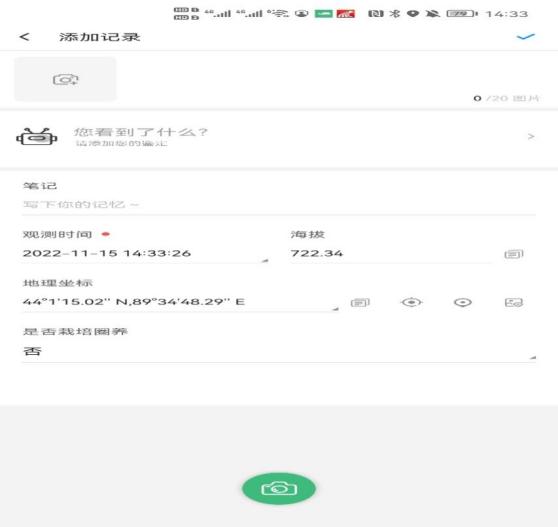Tap the 0/20 图片 photo counter
This screenshot has width=558, height=527.
coord(506,98)
